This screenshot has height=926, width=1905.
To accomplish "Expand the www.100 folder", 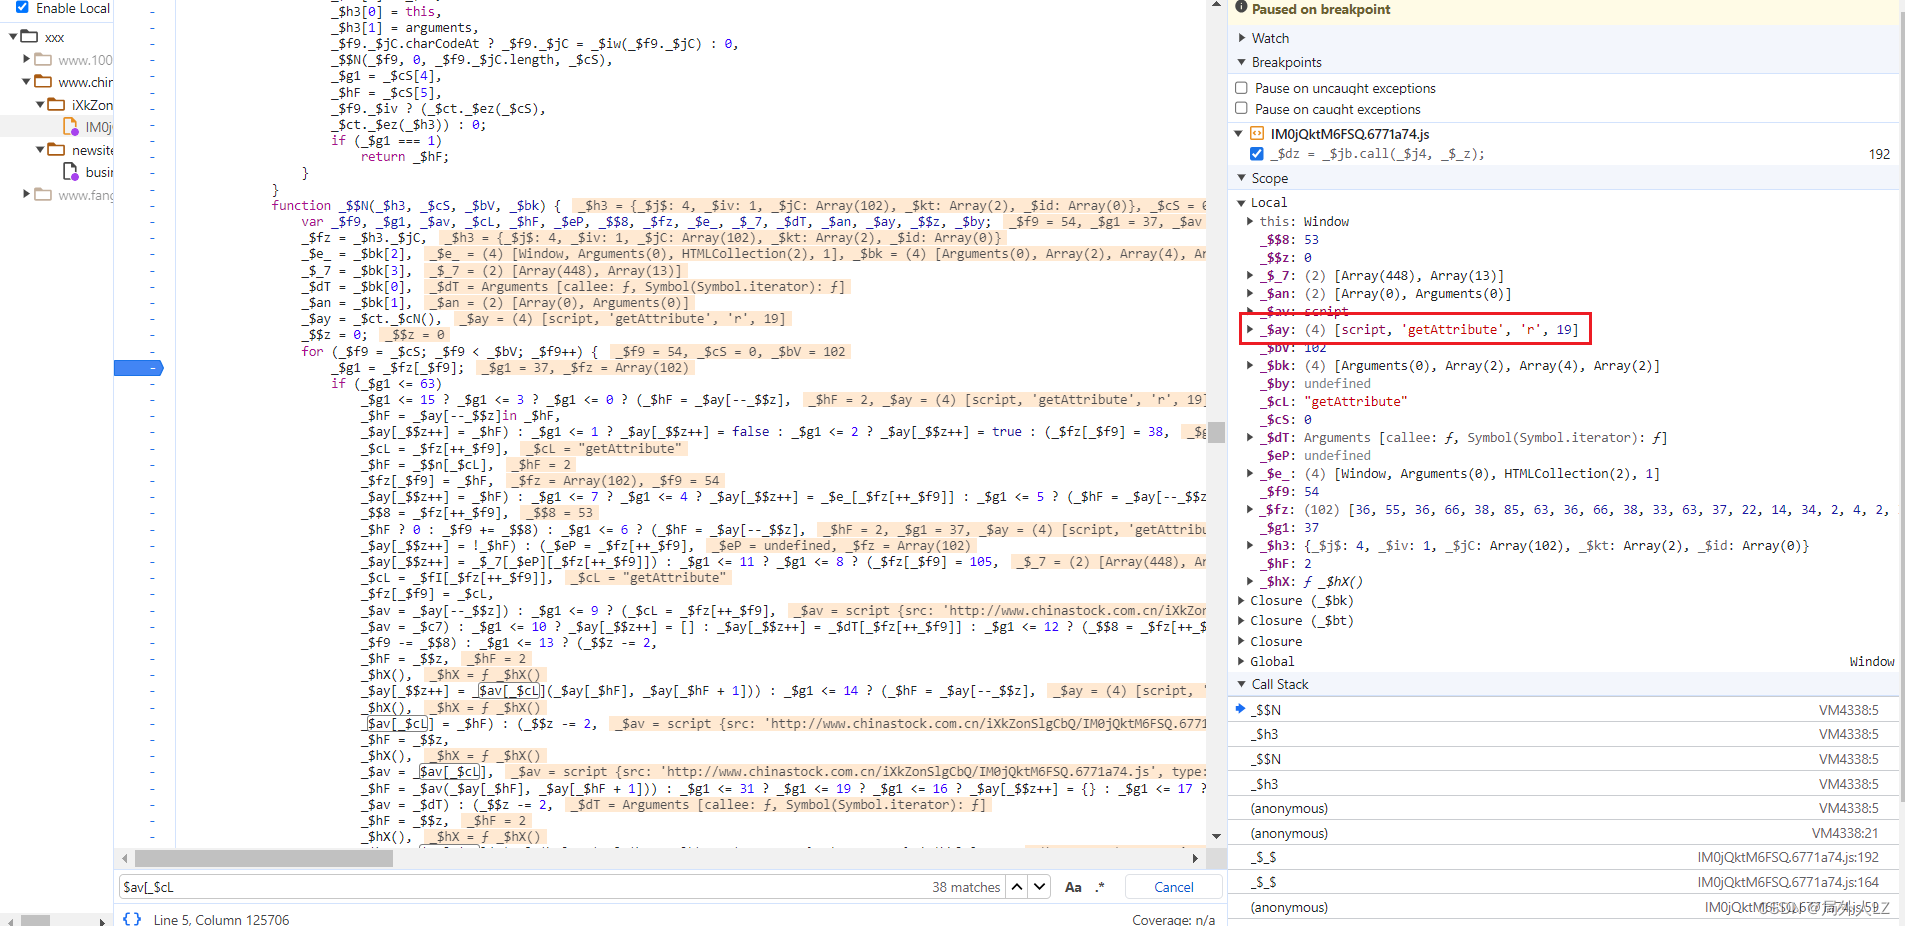I will (x=26, y=59).
